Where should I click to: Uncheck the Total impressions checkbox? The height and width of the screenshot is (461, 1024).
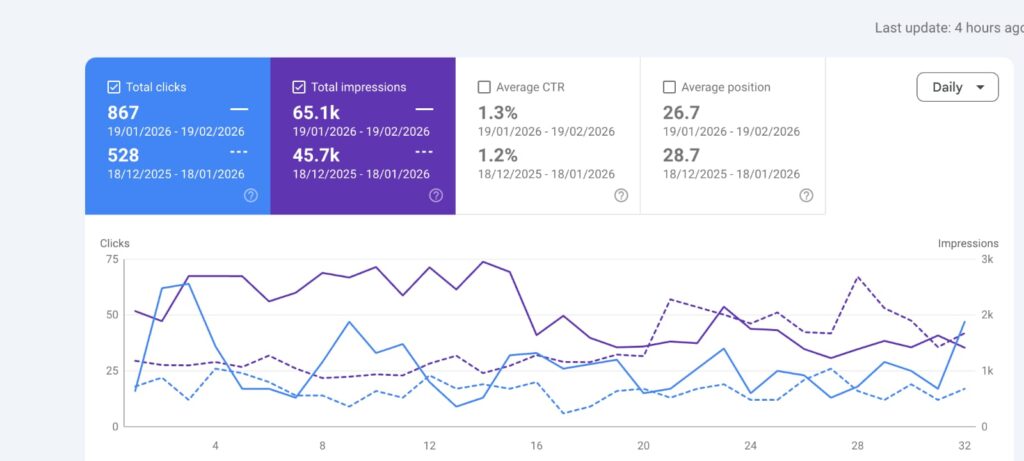[x=299, y=87]
